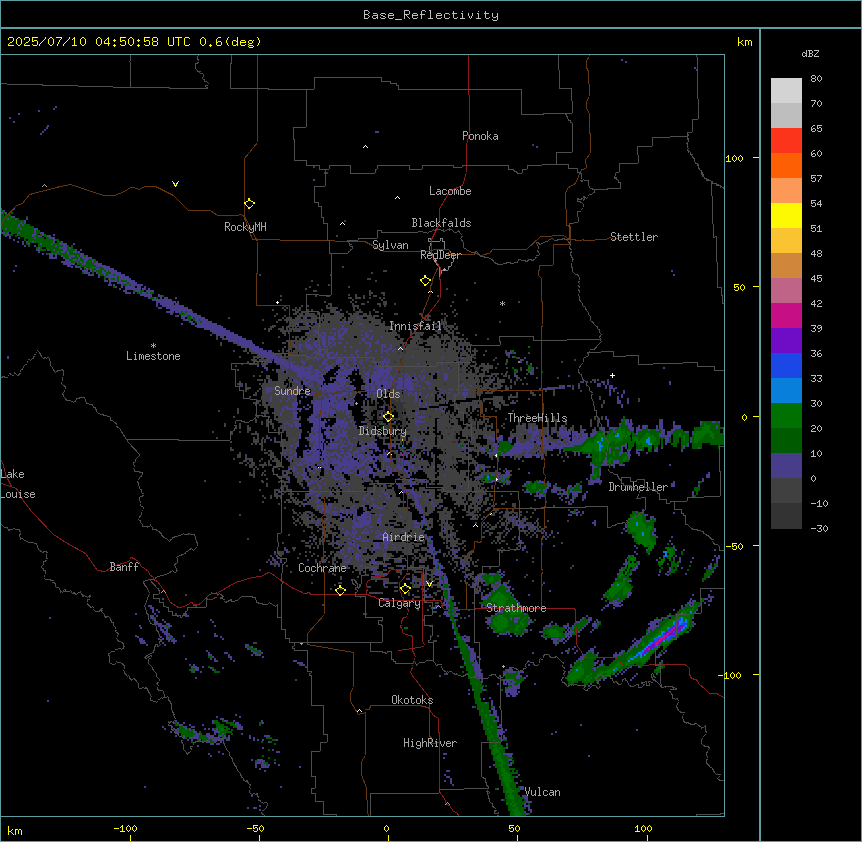Click the Calgary city label
Viewport: 862px width, 842px height.
(399, 603)
